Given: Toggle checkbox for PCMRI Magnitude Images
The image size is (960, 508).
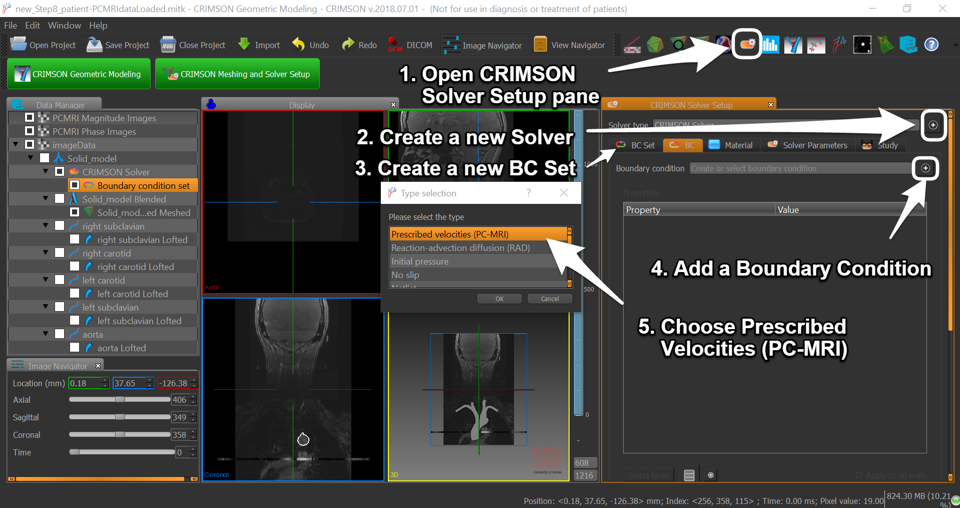Looking at the screenshot, I should click(x=30, y=118).
